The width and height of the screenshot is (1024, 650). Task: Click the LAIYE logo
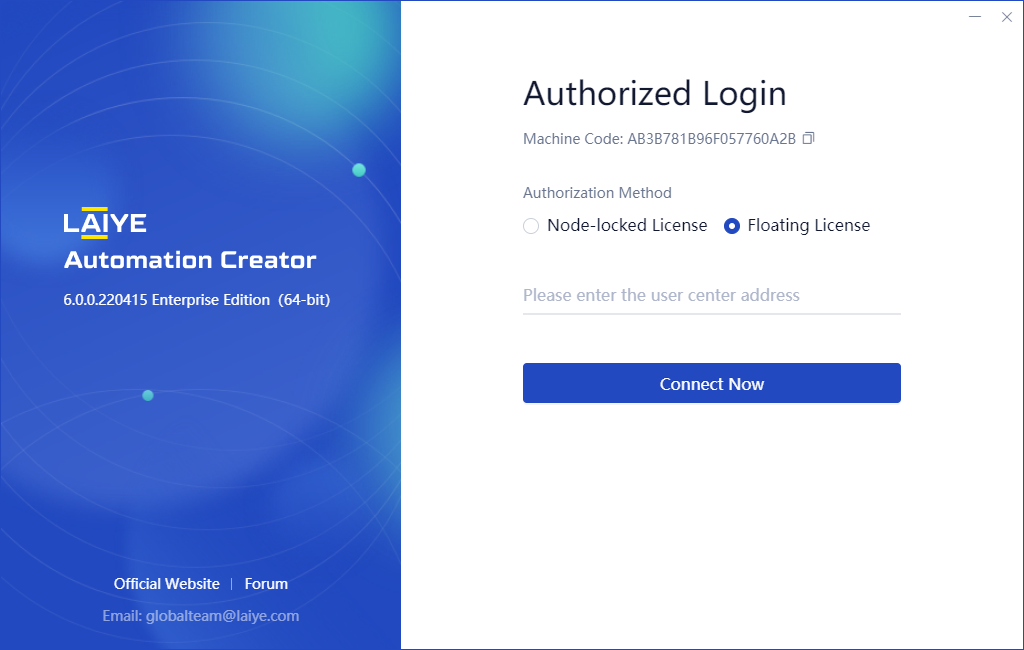pyautogui.click(x=105, y=222)
